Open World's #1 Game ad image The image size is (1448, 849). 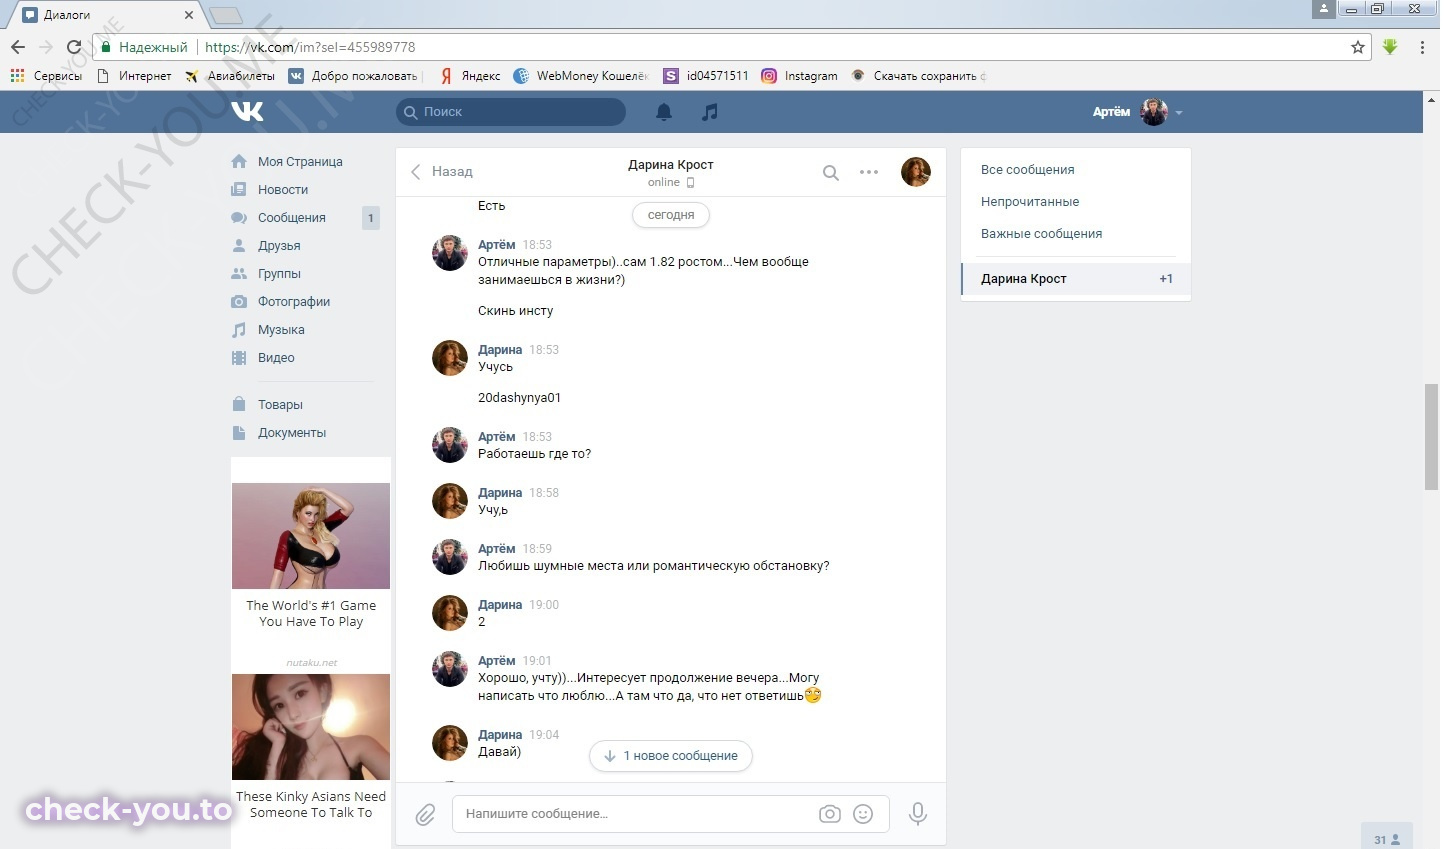pyautogui.click(x=311, y=536)
